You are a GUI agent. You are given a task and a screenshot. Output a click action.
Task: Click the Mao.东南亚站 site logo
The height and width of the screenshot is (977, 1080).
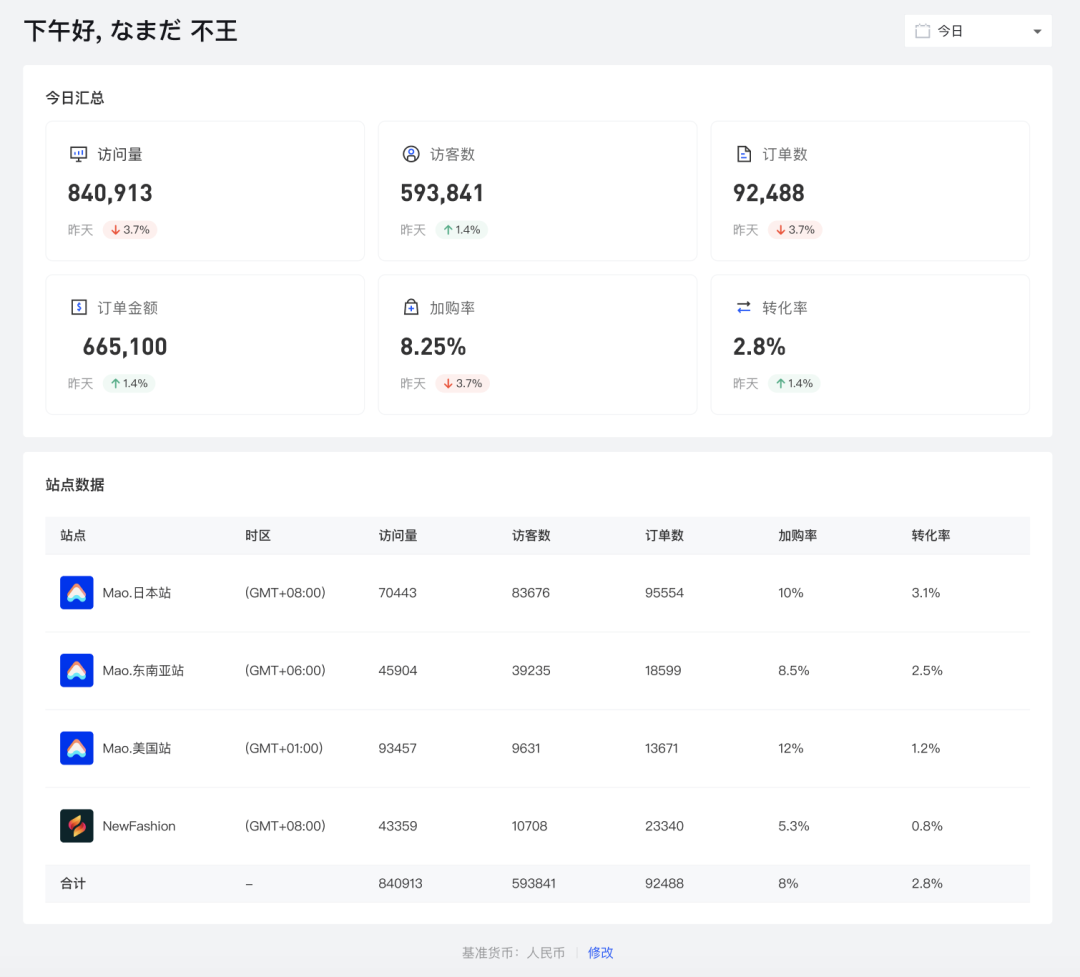coord(76,670)
